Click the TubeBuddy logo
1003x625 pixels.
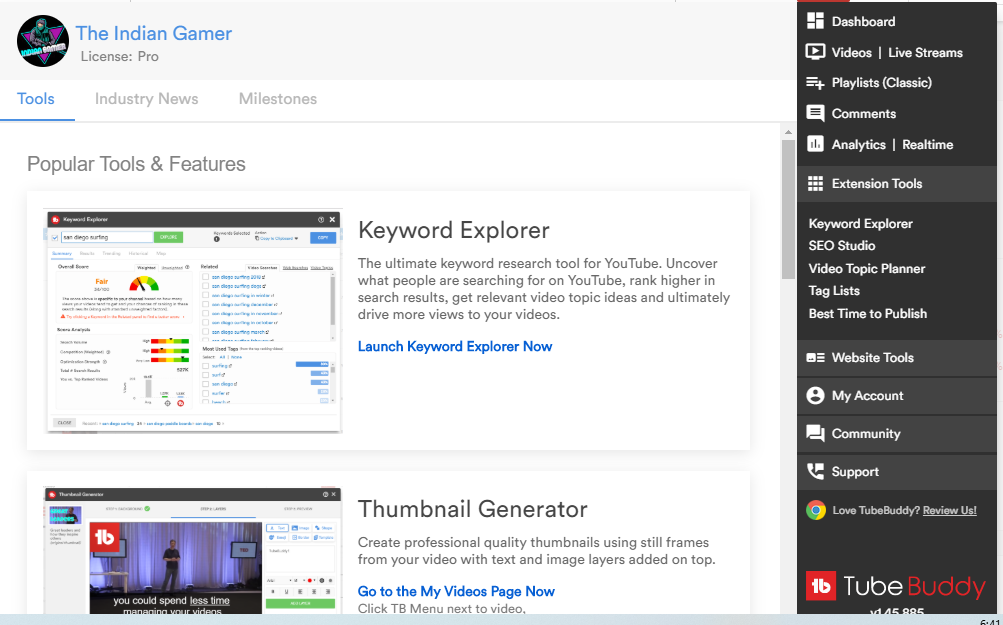(x=896, y=585)
